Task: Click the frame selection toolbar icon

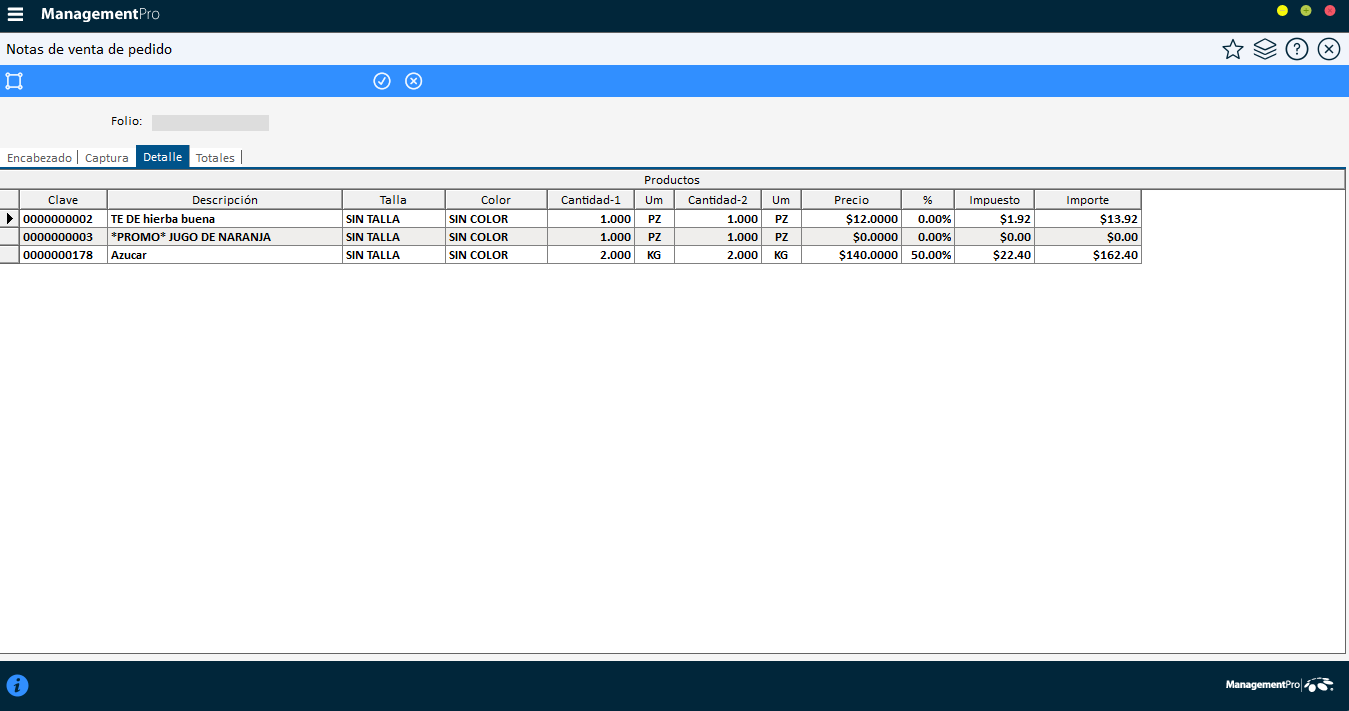Action: click(x=14, y=81)
